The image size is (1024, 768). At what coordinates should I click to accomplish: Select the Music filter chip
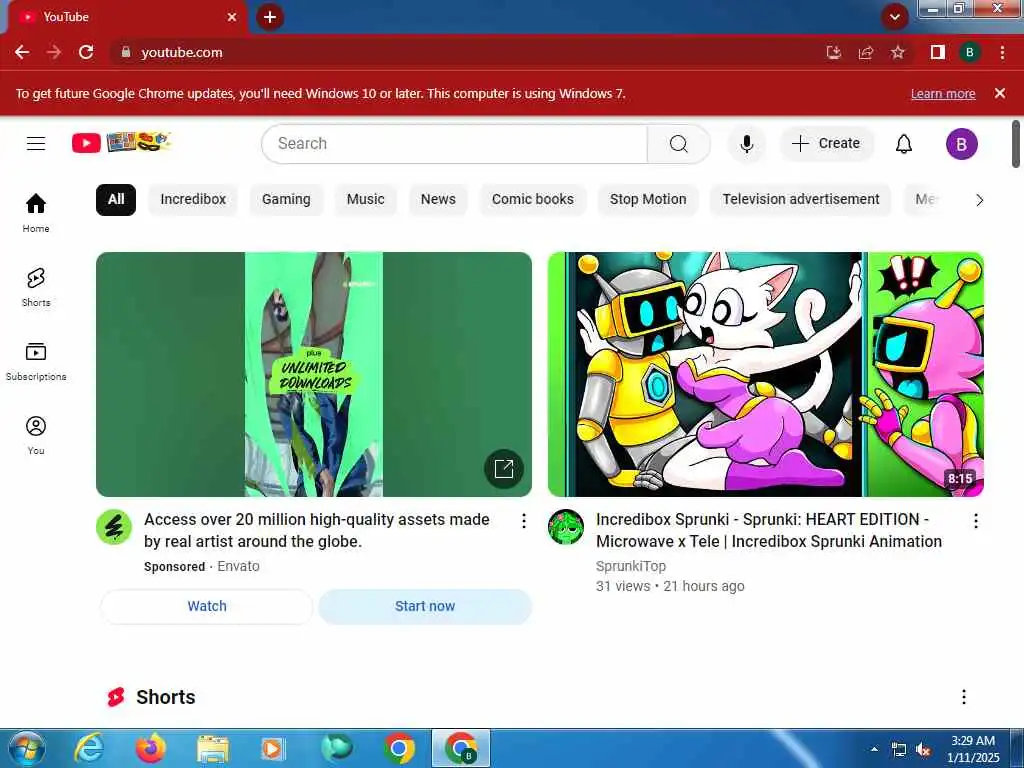pyautogui.click(x=365, y=199)
